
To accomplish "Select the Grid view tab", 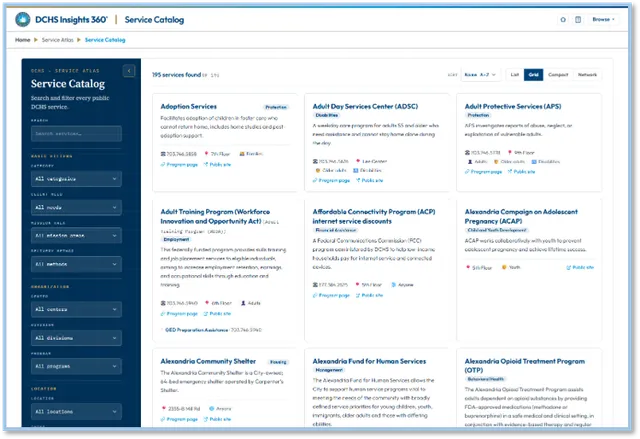I will tap(533, 75).
